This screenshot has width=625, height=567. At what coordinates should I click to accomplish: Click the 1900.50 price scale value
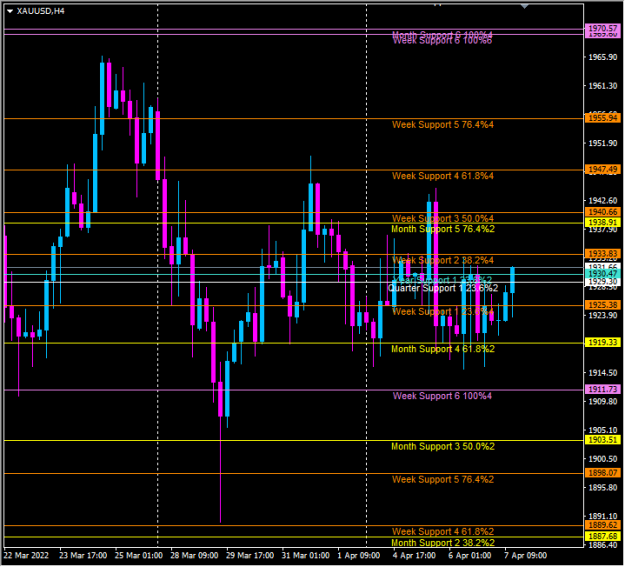pyautogui.click(x=603, y=459)
